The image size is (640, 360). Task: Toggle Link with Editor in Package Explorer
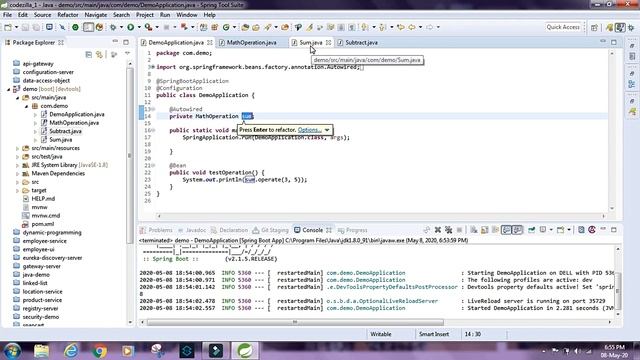point(99,54)
